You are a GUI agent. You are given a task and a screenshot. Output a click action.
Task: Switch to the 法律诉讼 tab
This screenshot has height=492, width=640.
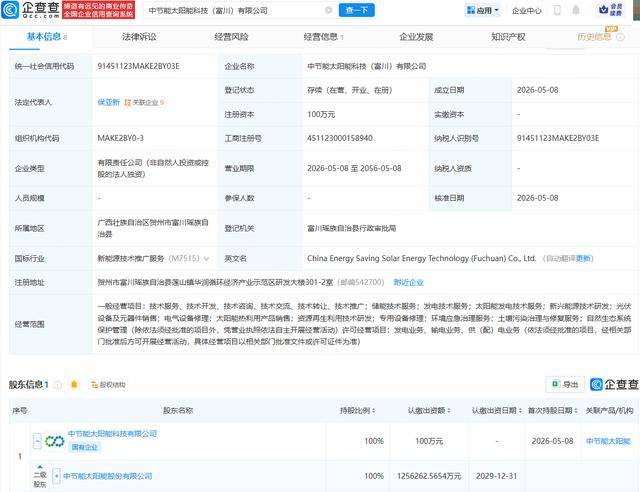[x=139, y=37]
